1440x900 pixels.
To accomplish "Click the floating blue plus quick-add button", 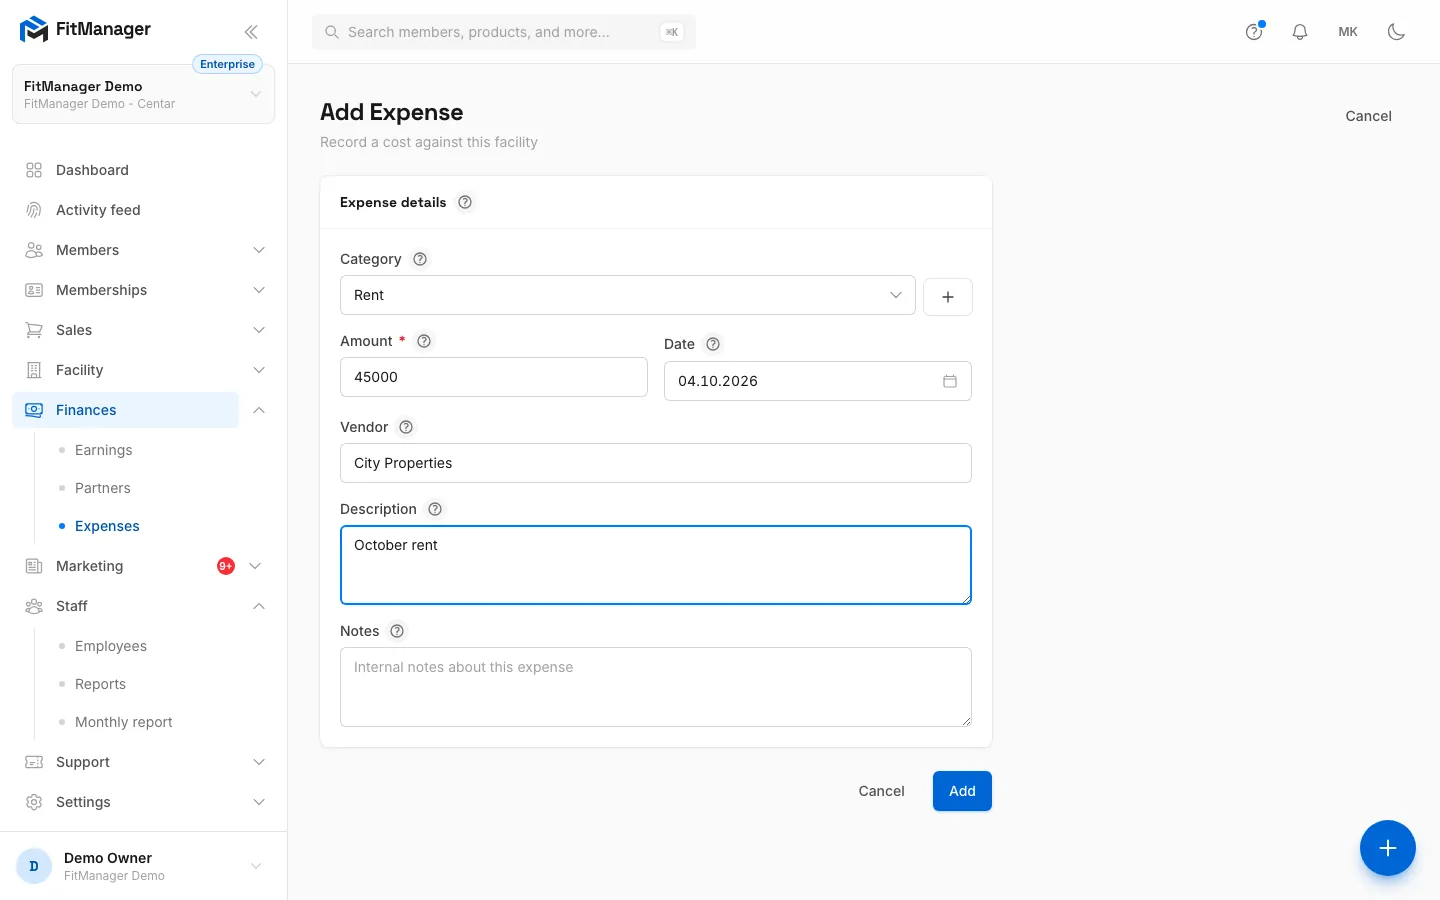I will (x=1388, y=848).
